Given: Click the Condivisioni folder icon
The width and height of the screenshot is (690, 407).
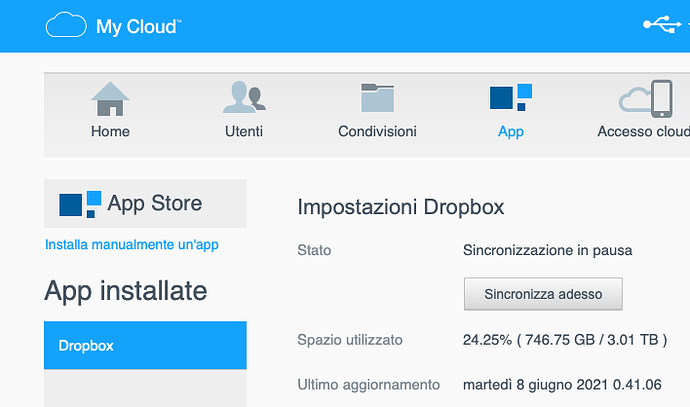Looking at the screenshot, I should pos(378,98).
